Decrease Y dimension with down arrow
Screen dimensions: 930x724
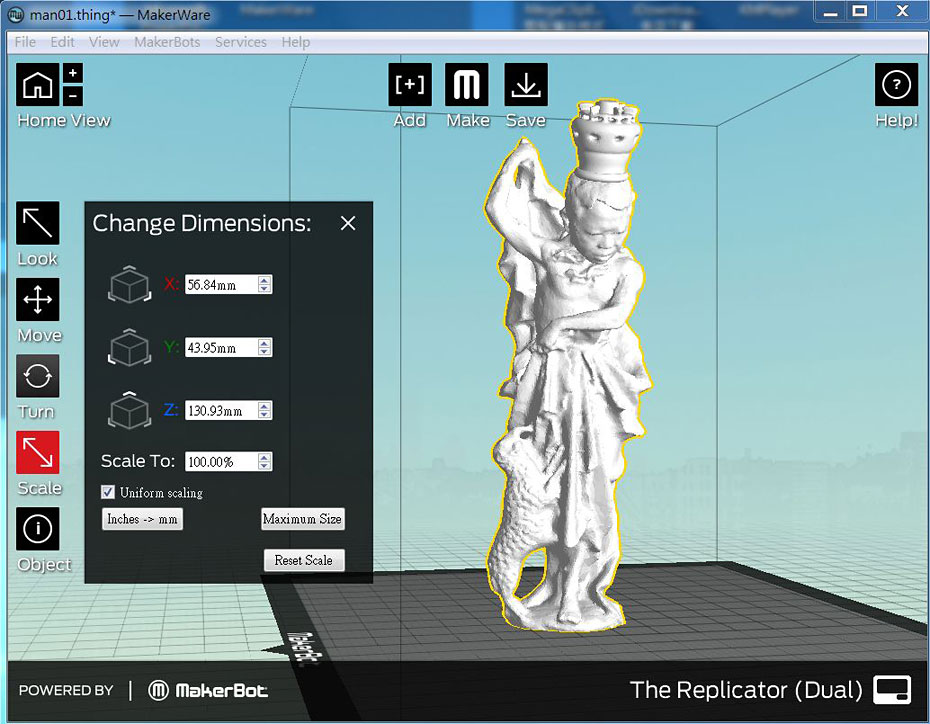click(x=265, y=352)
